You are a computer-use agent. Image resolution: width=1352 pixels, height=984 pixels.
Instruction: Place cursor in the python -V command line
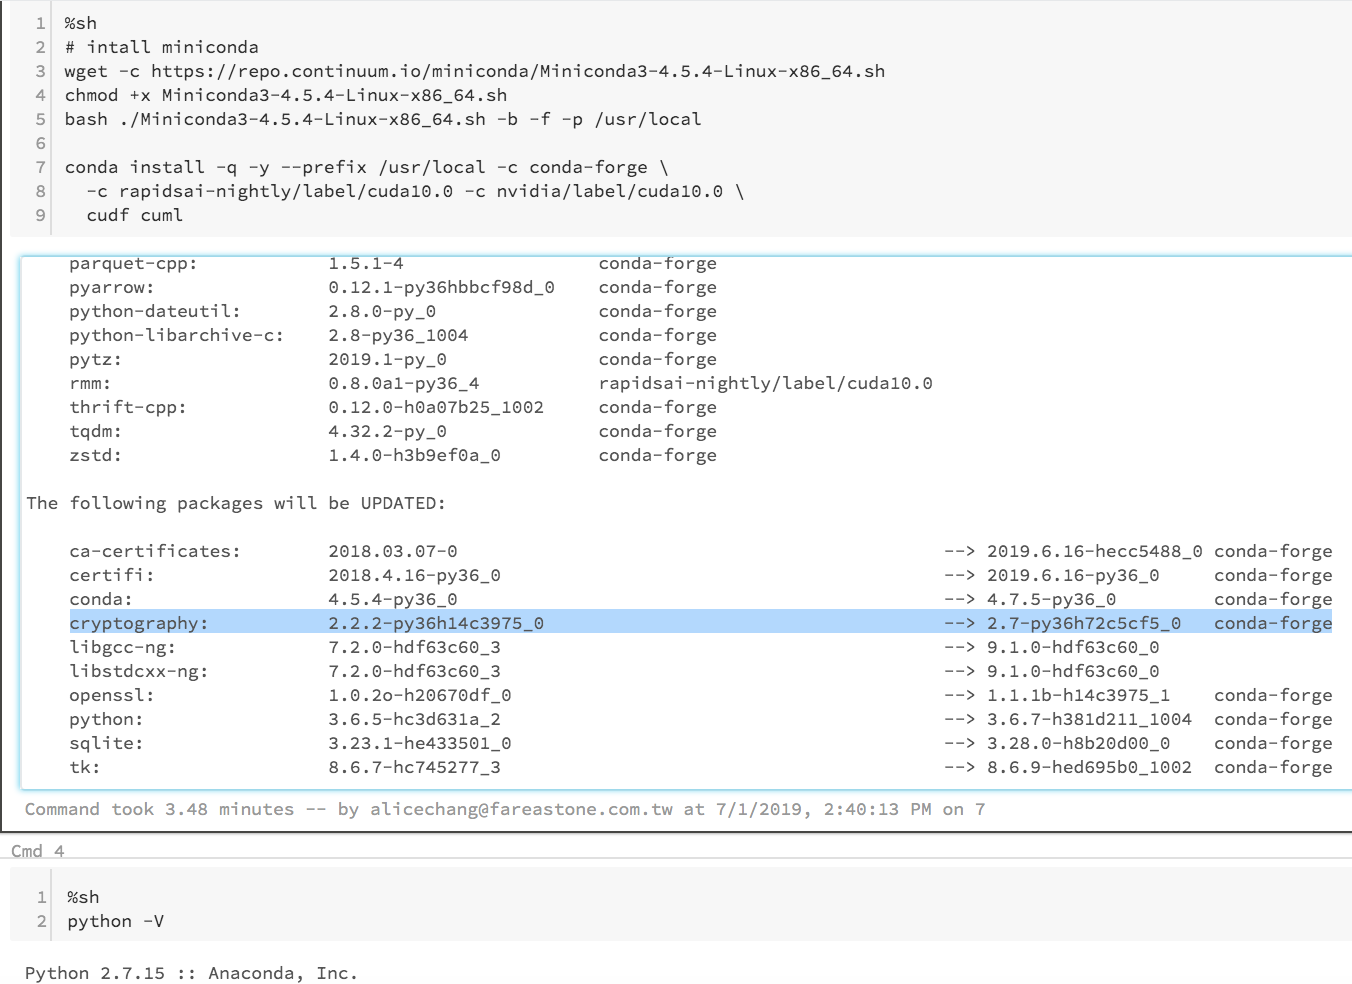point(115,920)
